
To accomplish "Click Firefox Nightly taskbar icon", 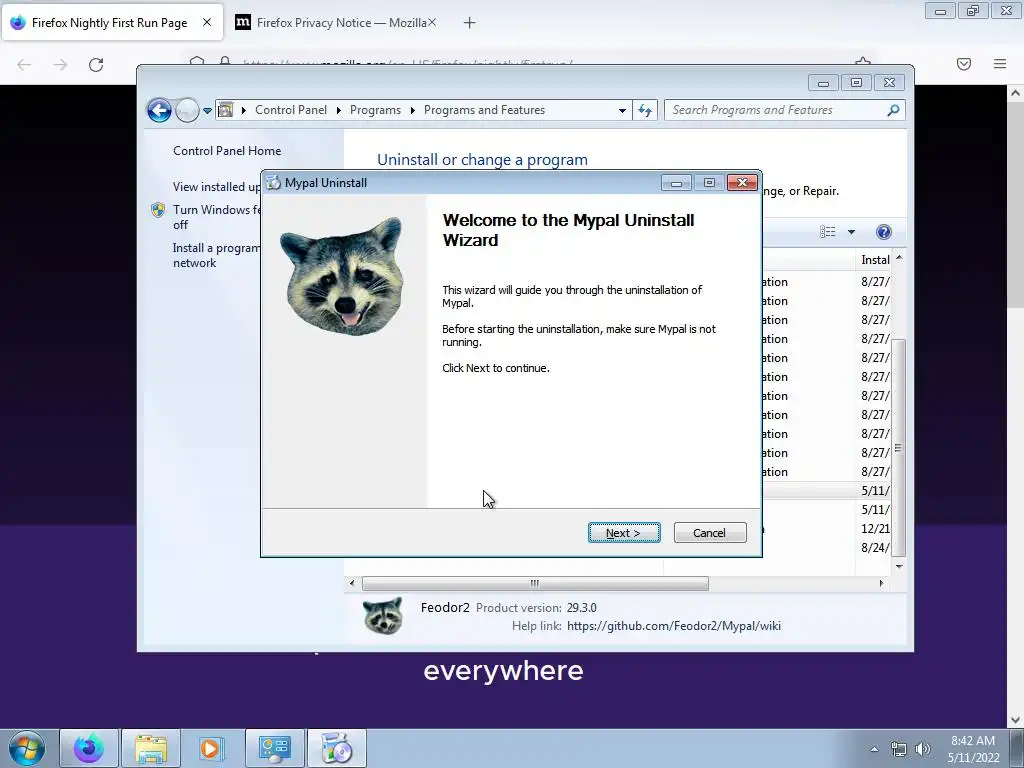I will click(89, 748).
